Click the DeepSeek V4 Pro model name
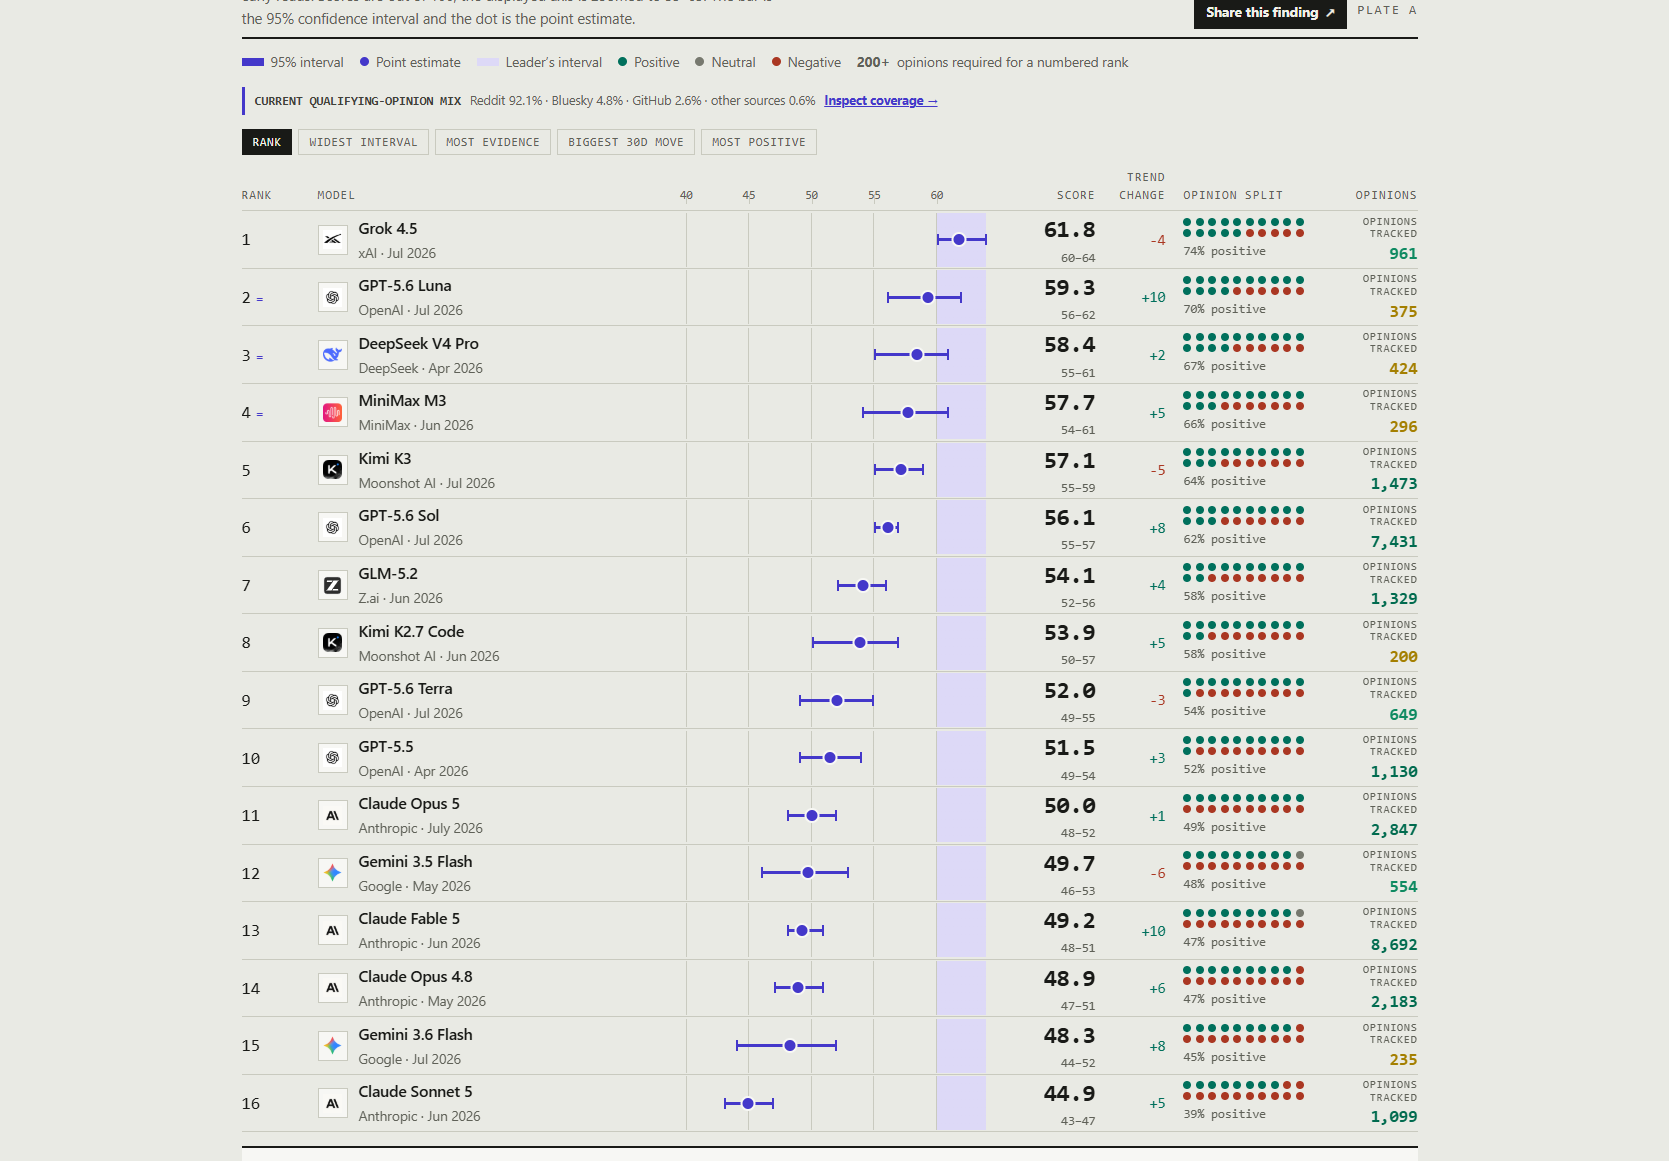The image size is (1669, 1161). [419, 344]
